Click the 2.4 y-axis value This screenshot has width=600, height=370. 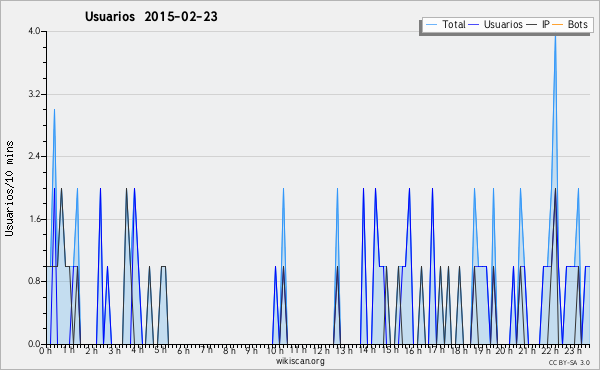(34, 156)
